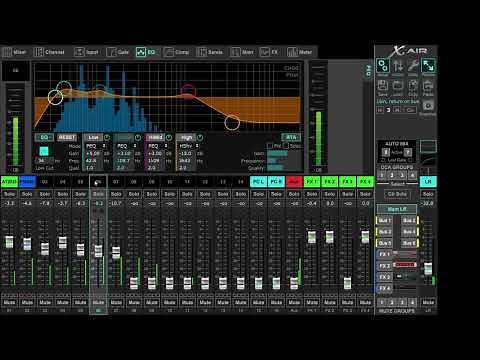Click the Save floppy disk icon
This screenshot has height=360, width=480.
(x=383, y=86)
